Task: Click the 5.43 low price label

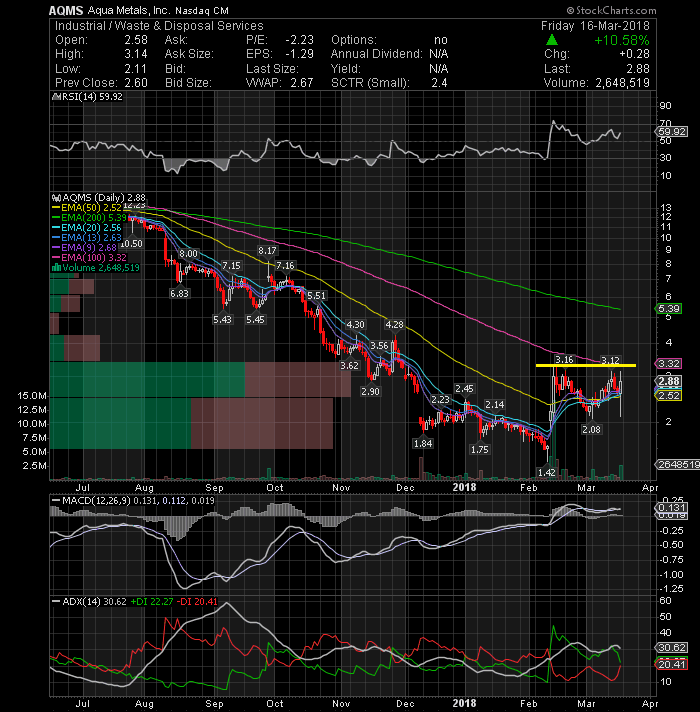Action: click(x=222, y=320)
